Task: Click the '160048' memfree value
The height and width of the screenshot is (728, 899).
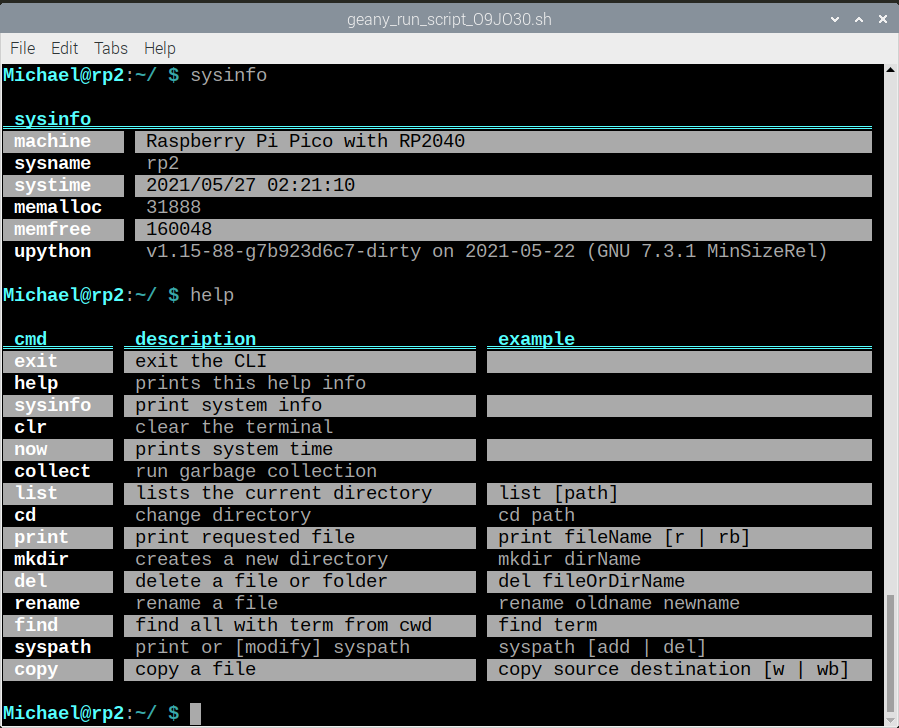Action: [179, 229]
